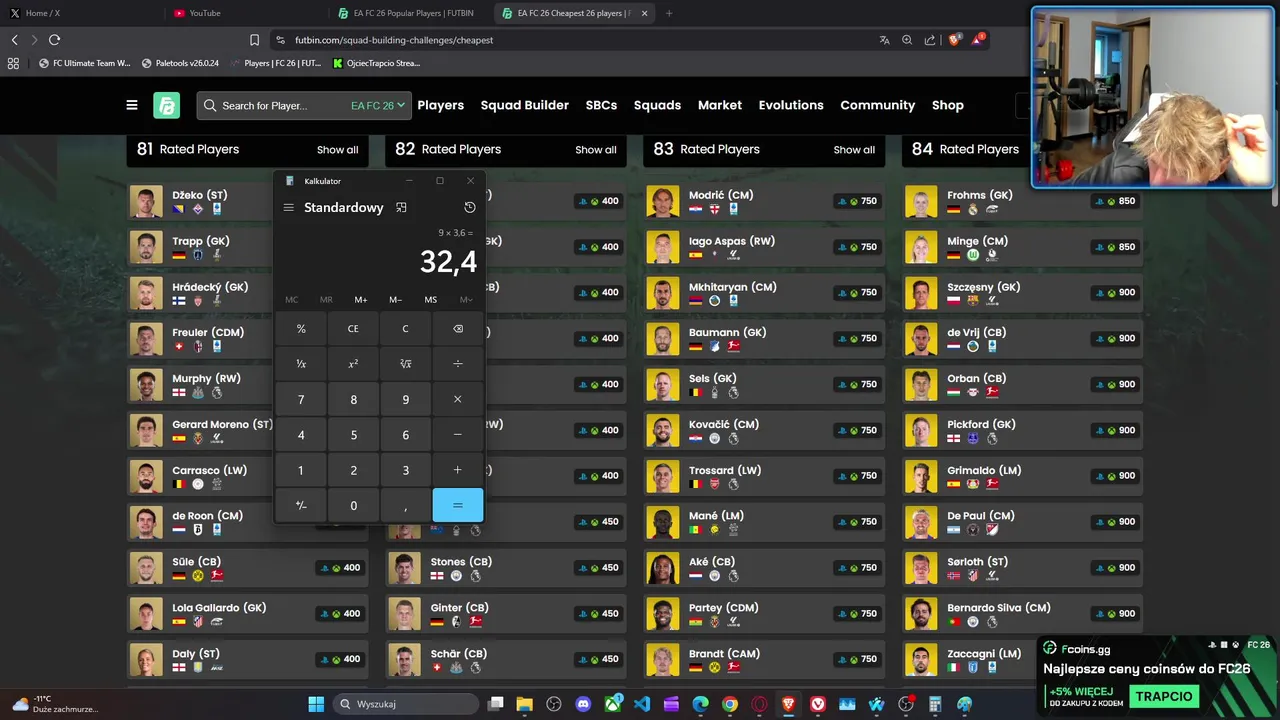The image size is (1280, 720).
Task: Click the calculator divide key
Action: (458, 364)
